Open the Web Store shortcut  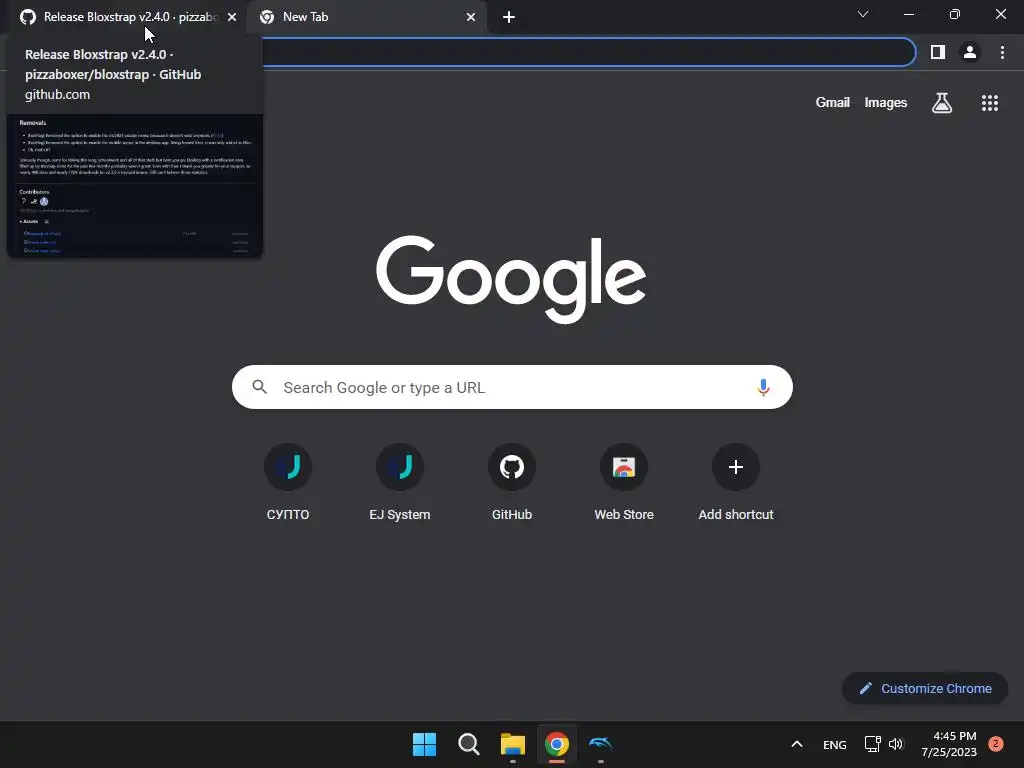(624, 483)
